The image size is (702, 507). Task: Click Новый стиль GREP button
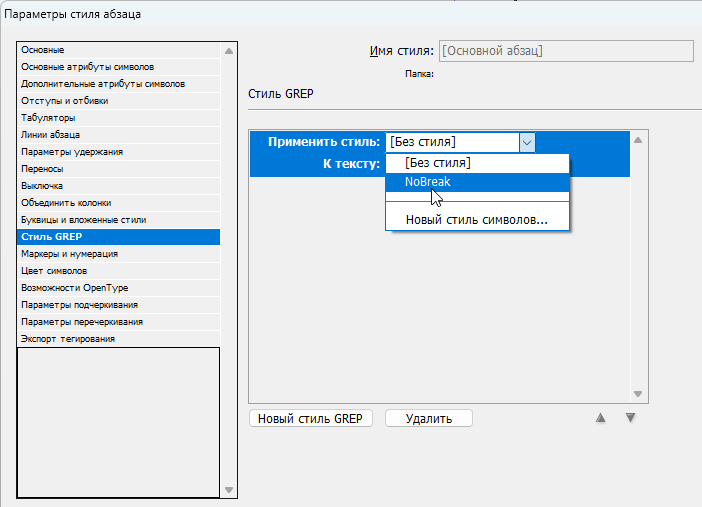(311, 419)
